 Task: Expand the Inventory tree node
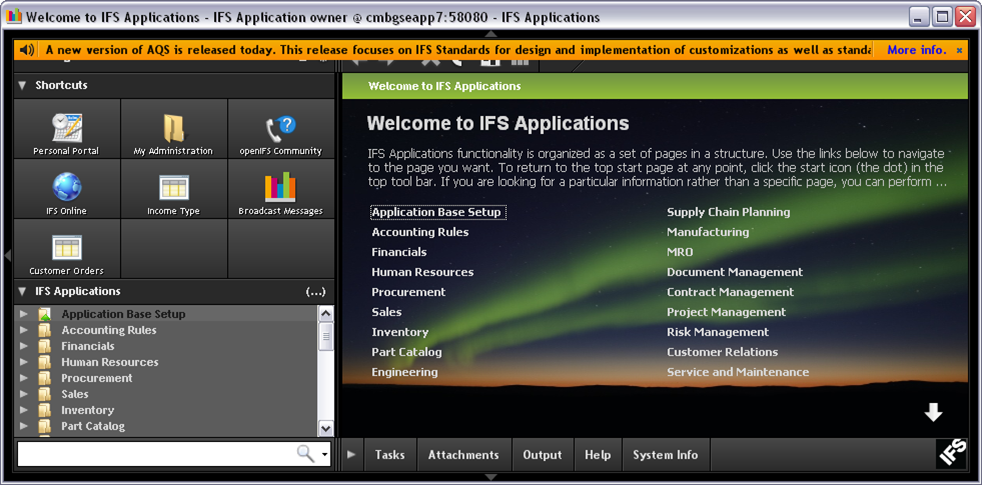(x=24, y=410)
